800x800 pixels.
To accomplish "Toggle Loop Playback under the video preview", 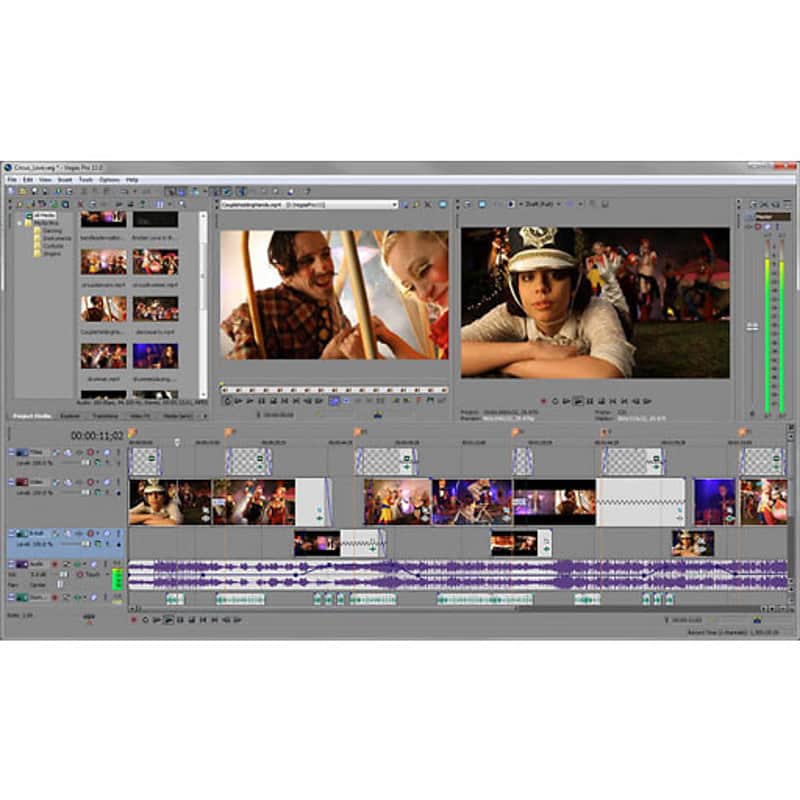I will 555,402.
